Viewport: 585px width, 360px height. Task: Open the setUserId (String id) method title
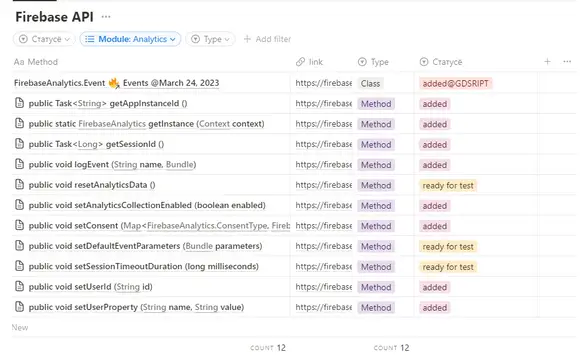(91, 287)
